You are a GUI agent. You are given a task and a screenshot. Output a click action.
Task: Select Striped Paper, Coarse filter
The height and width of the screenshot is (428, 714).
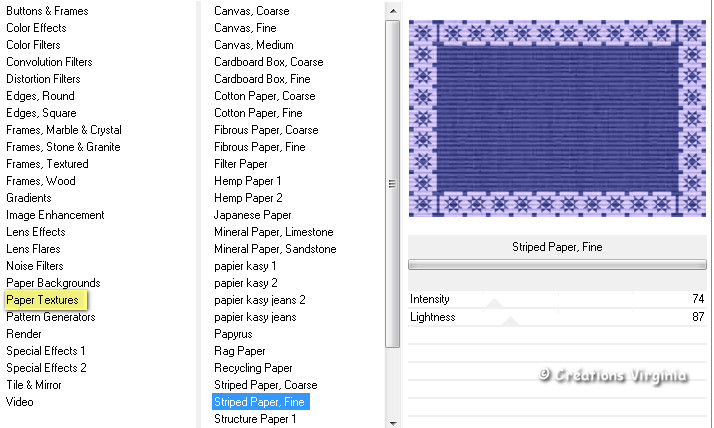tap(265, 385)
